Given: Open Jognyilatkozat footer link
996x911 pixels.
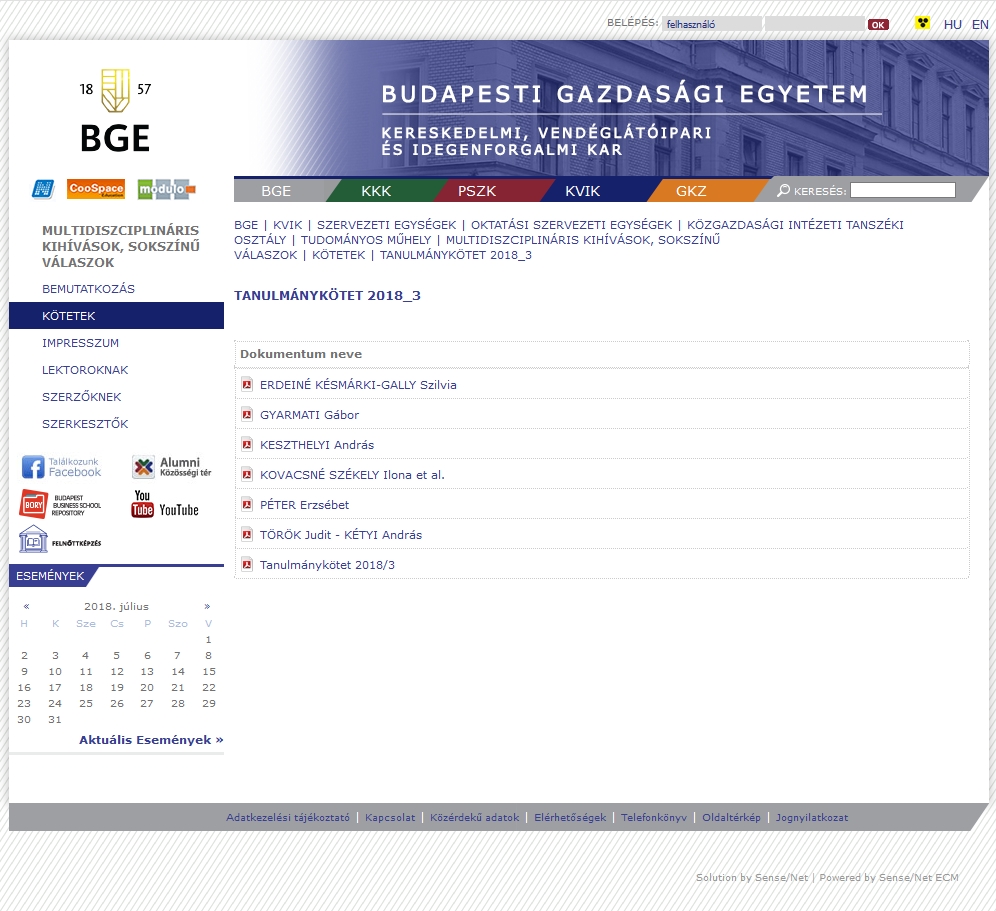Looking at the screenshot, I should tap(812, 818).
